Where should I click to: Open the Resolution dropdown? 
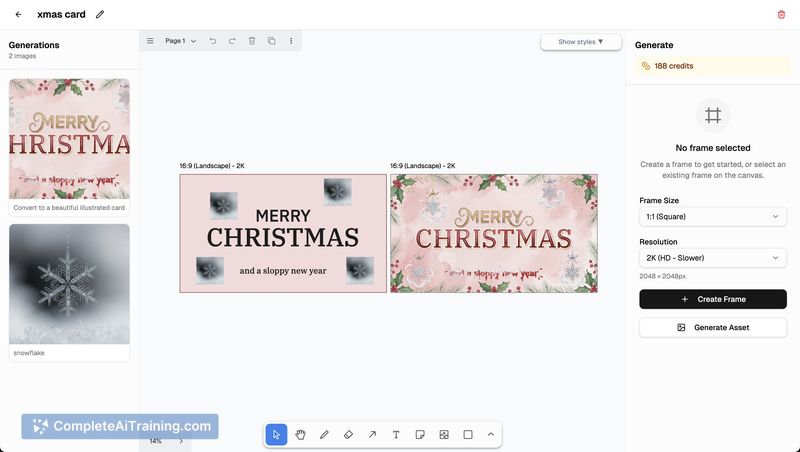click(x=712, y=258)
